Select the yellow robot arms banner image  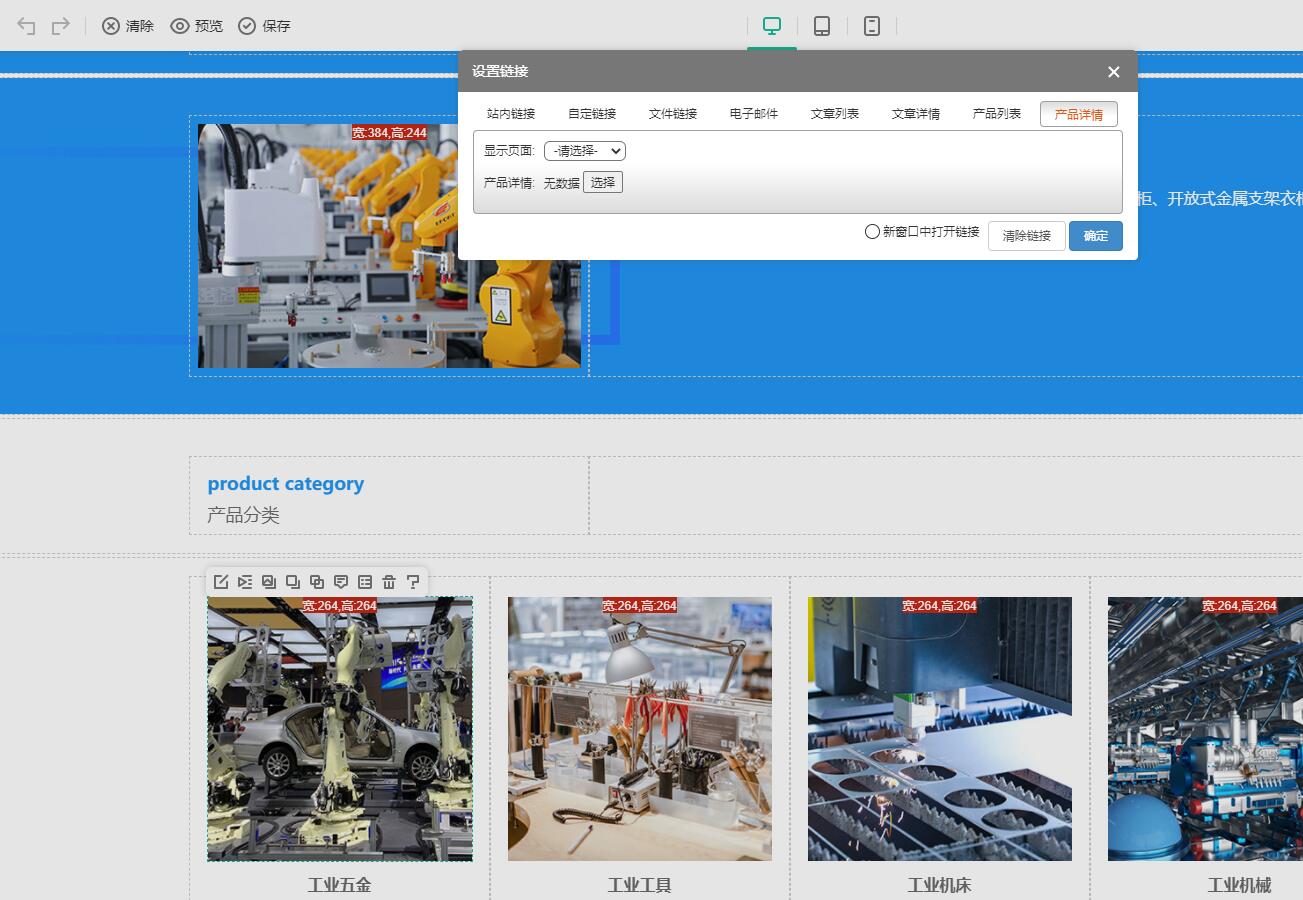389,246
